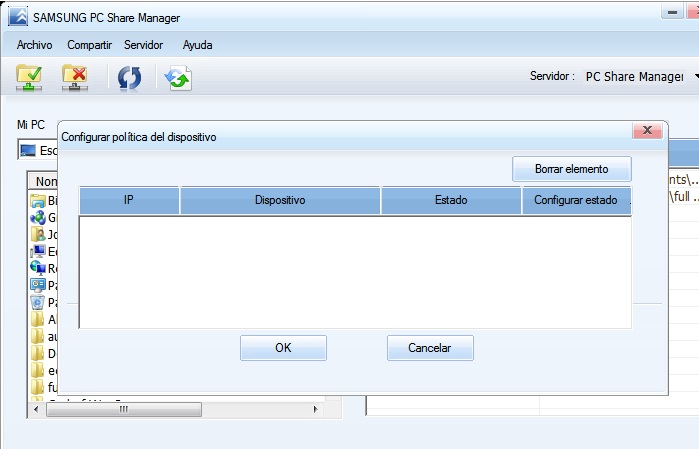Select the libraries folder icon in Mi PC list
The width and height of the screenshot is (699, 449).
click(38, 201)
